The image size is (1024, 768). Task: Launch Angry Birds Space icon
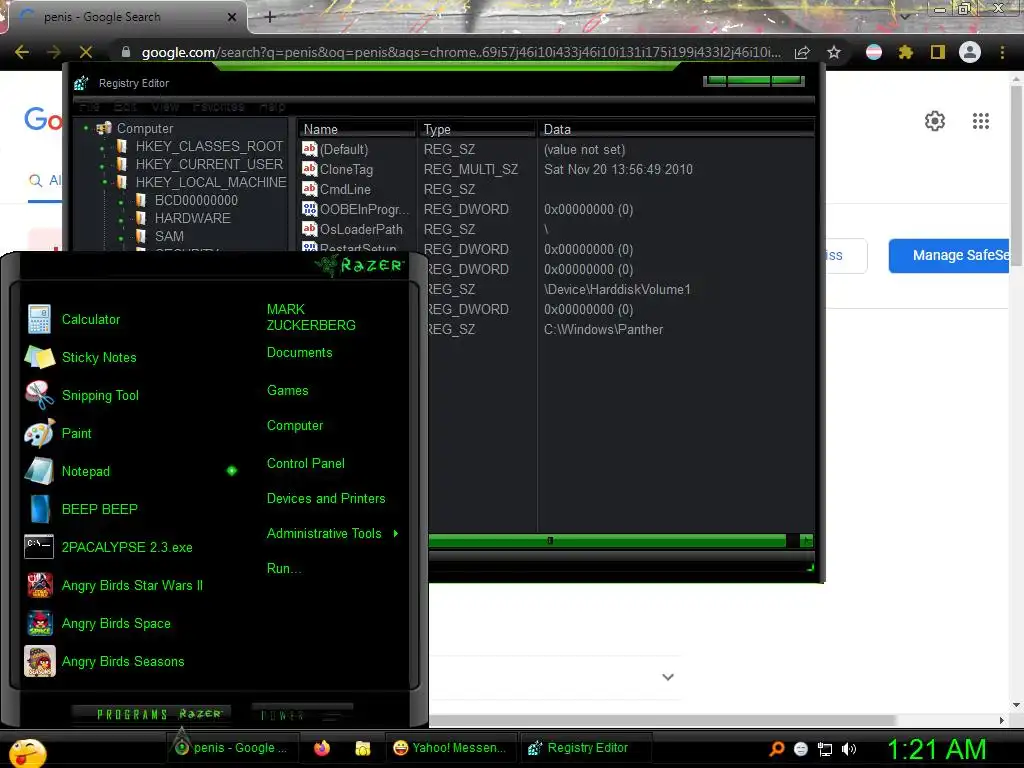tap(39, 623)
